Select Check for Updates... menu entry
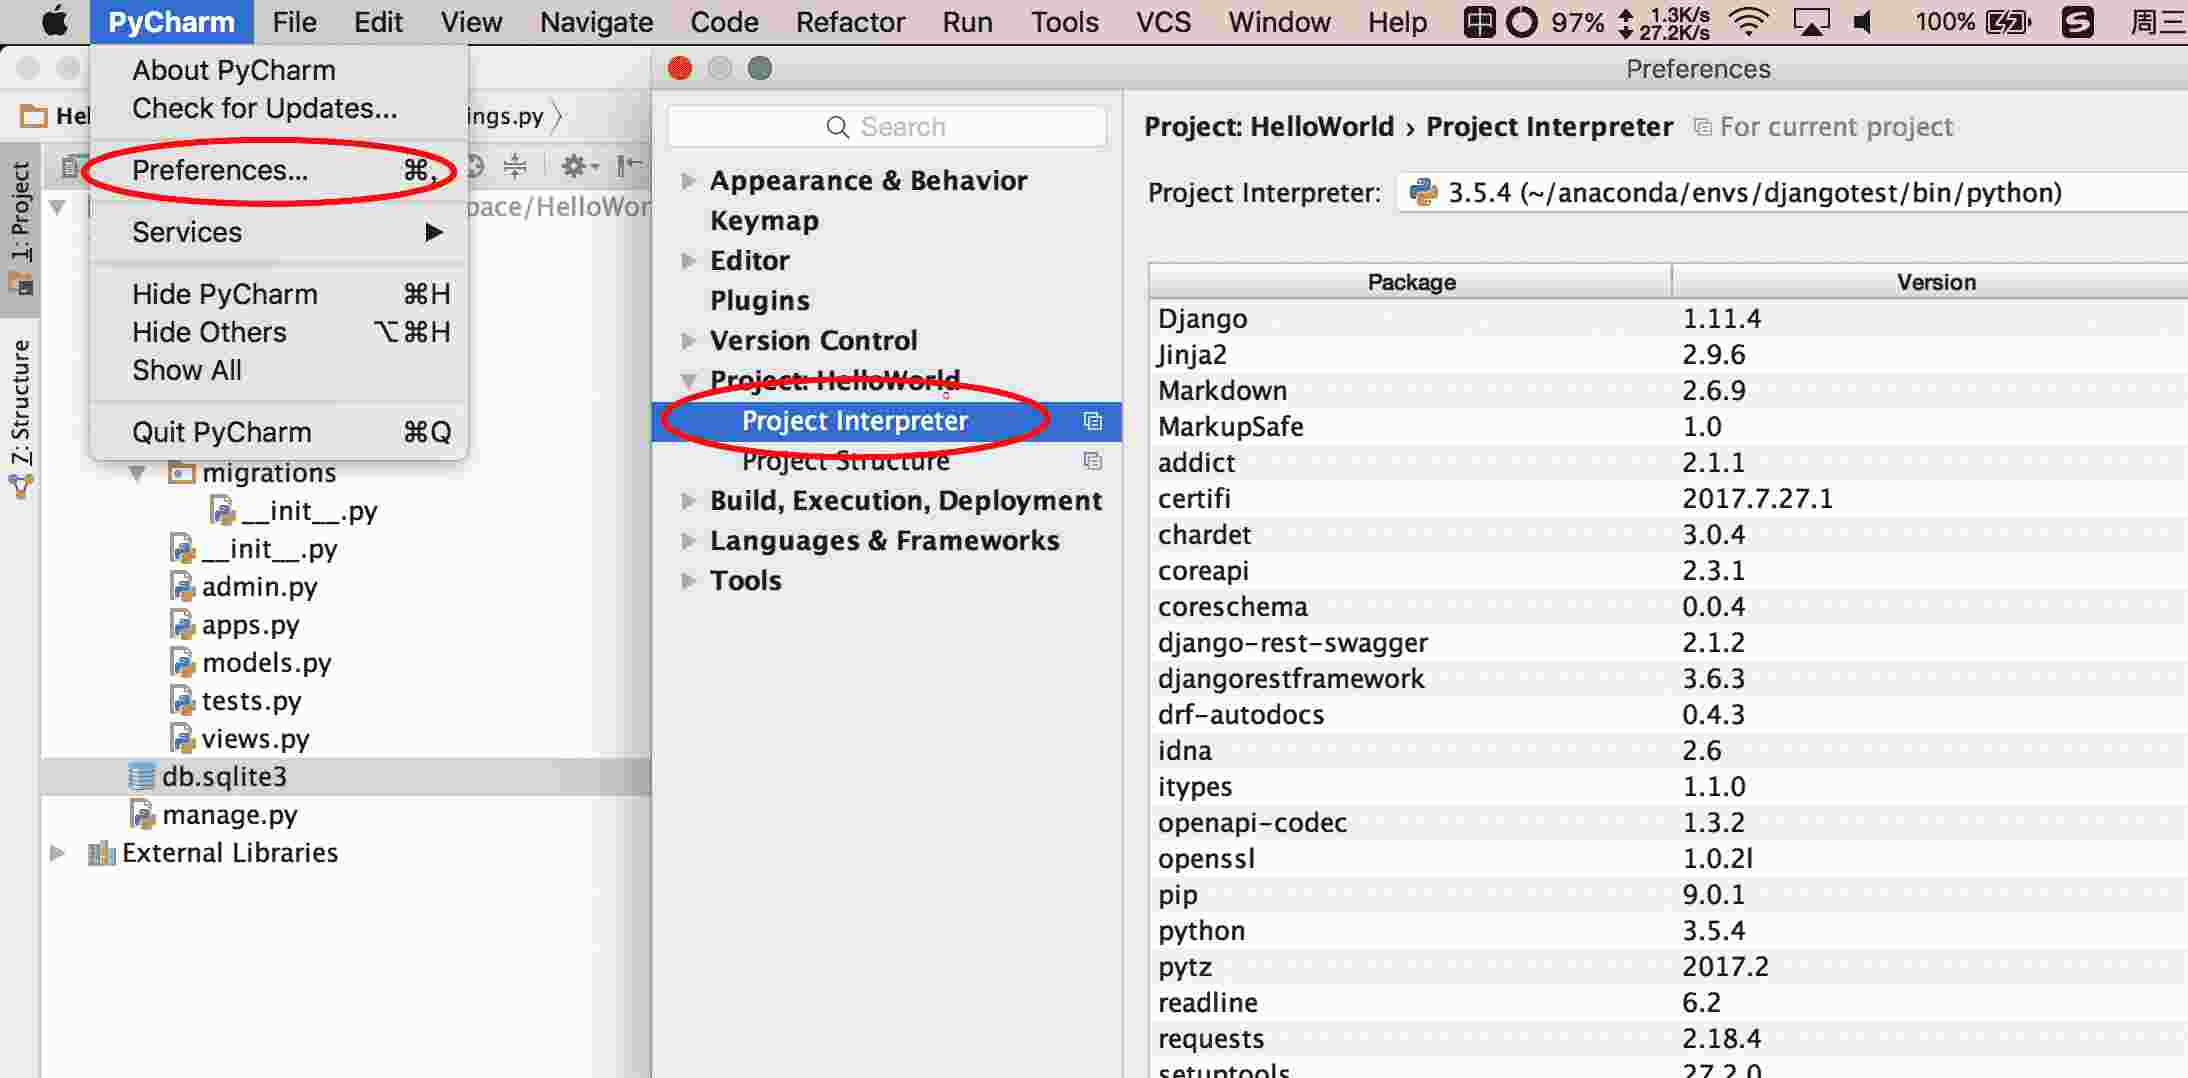The width and height of the screenshot is (2188, 1078). point(279,109)
